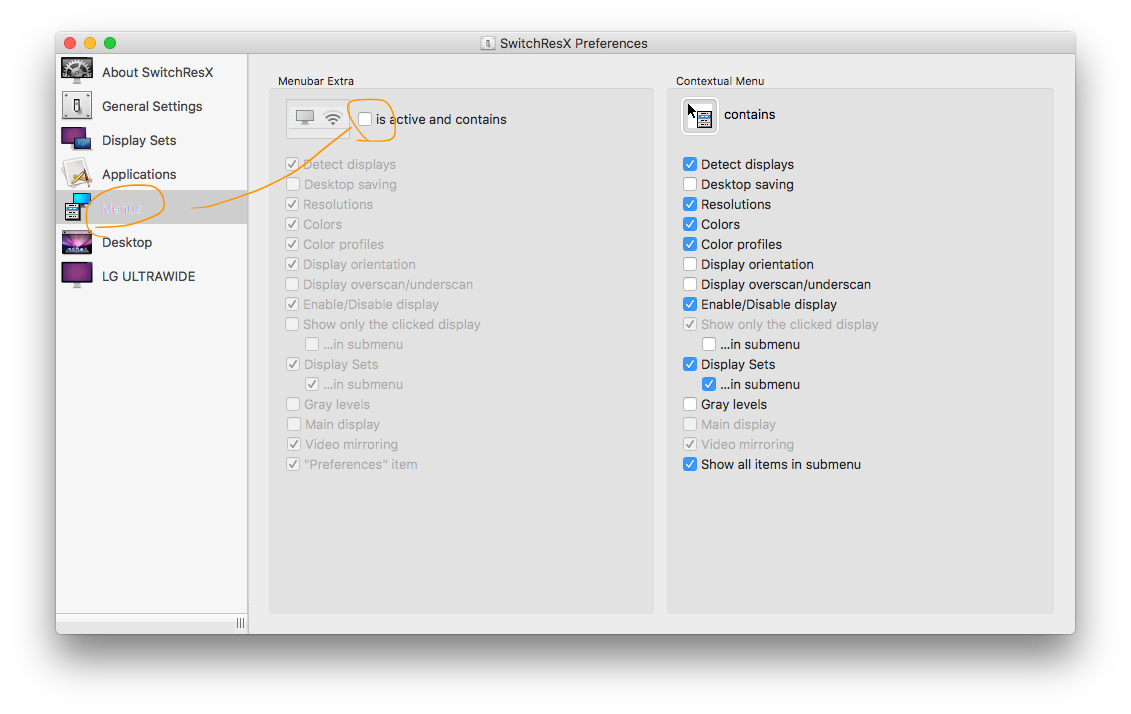1131x714 pixels.
Task: Click the Contextual Menu cursor icon
Action: click(x=700, y=116)
